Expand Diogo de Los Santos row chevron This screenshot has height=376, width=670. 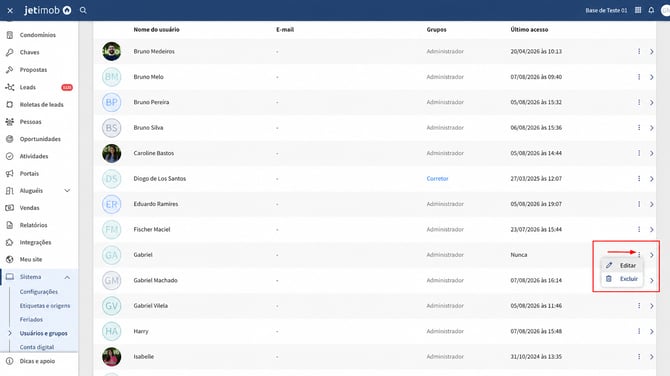tap(652, 179)
